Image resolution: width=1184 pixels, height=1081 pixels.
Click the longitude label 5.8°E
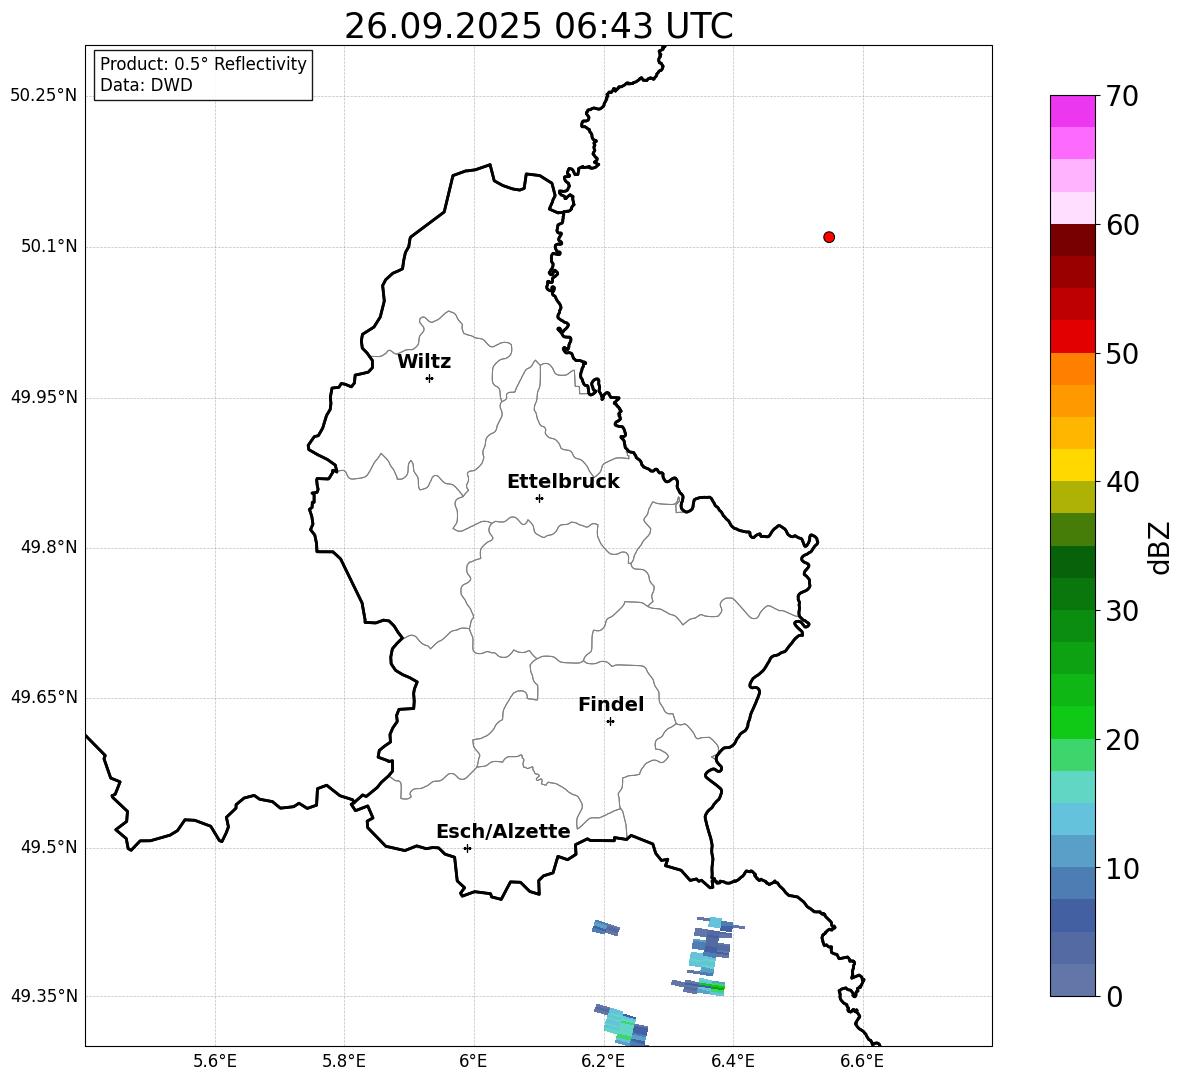pyautogui.click(x=344, y=1061)
